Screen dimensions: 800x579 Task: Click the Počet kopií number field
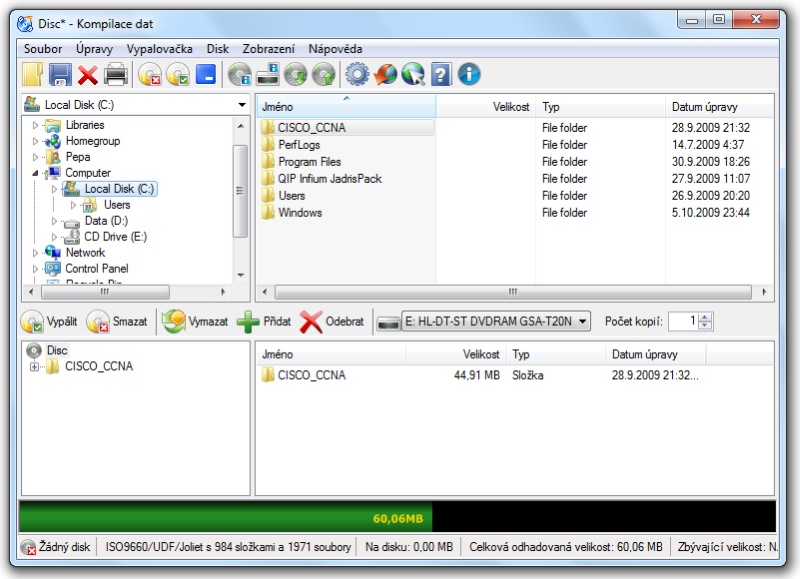click(x=684, y=321)
